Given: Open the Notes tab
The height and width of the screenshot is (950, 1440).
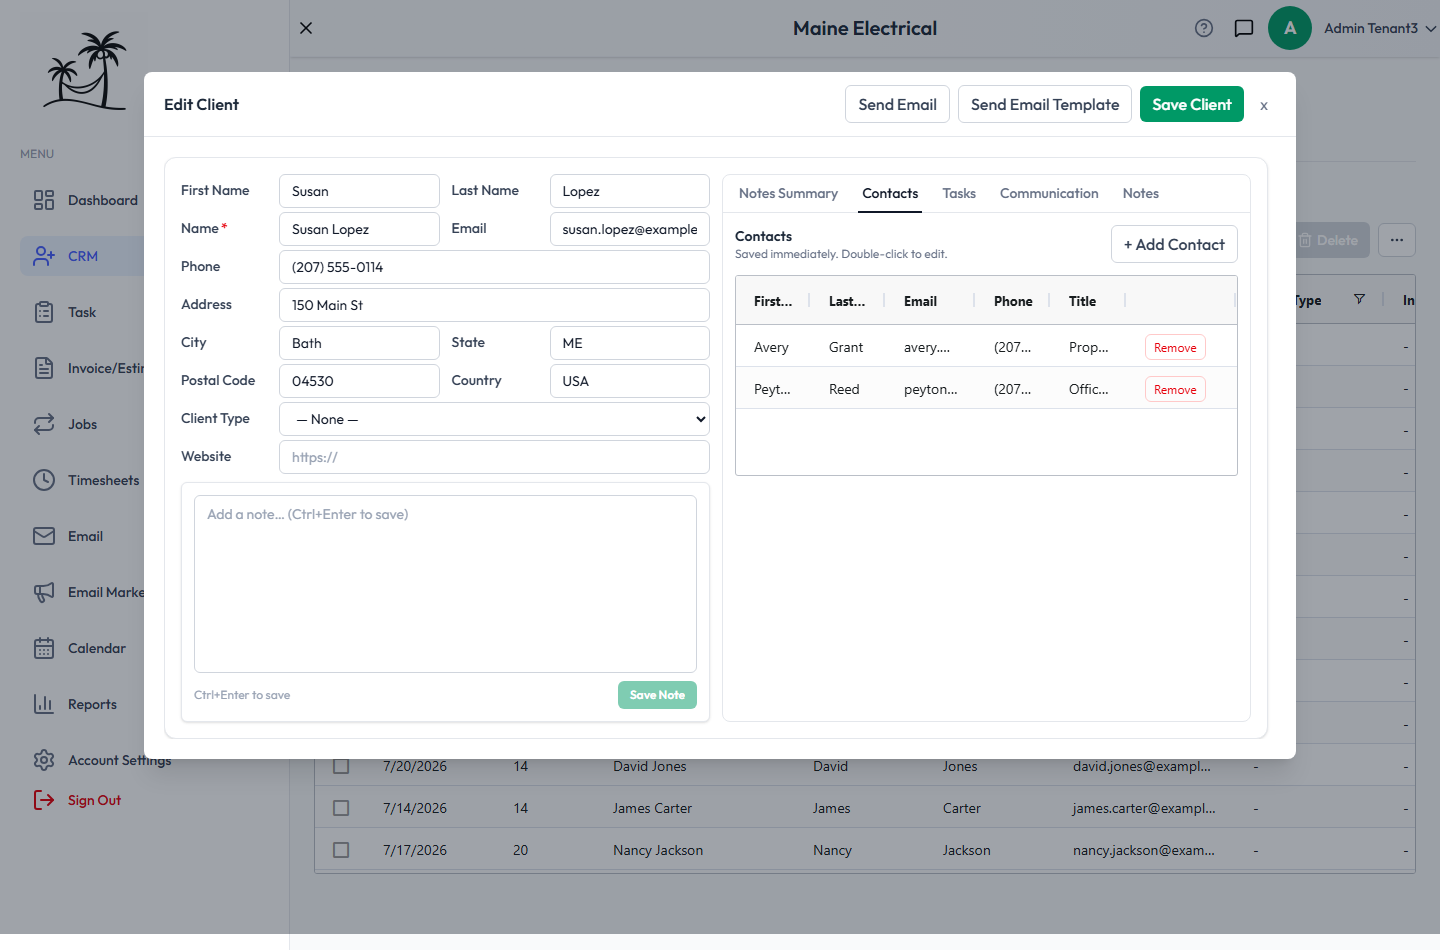Looking at the screenshot, I should (1140, 193).
